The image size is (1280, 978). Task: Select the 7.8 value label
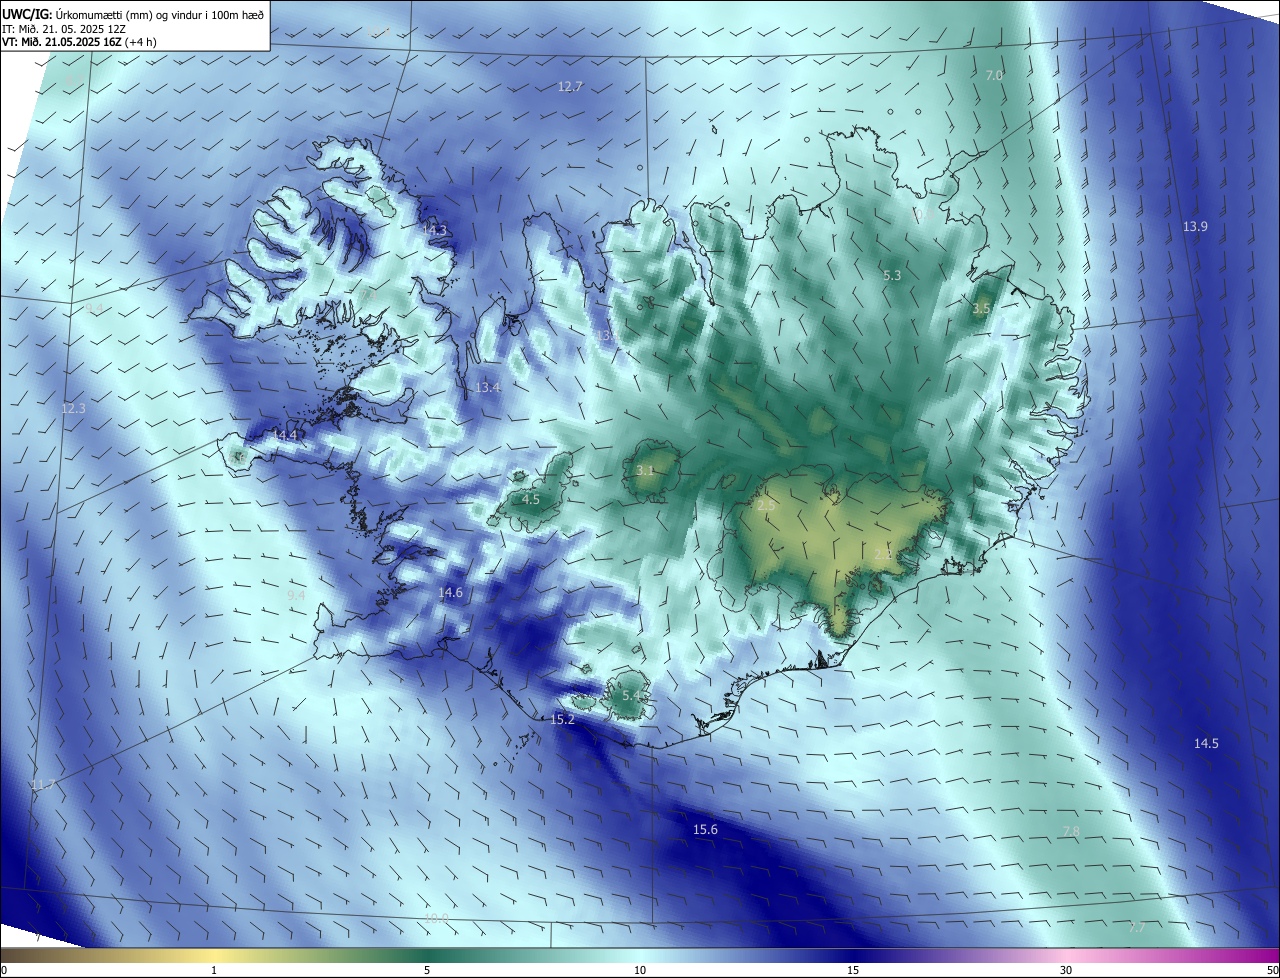pyautogui.click(x=1071, y=832)
